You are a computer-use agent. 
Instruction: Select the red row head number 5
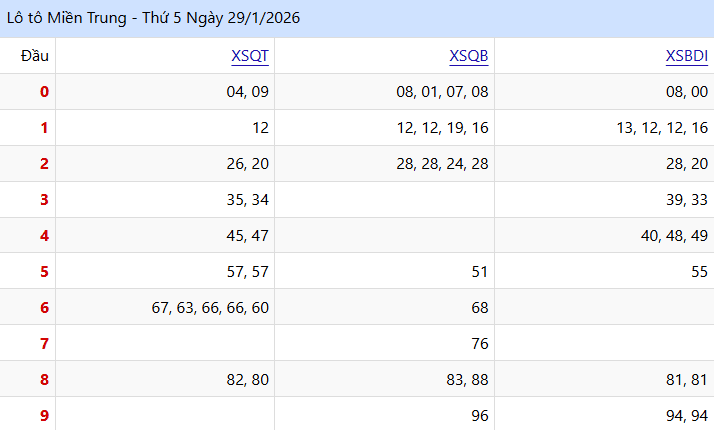pyautogui.click(x=44, y=272)
